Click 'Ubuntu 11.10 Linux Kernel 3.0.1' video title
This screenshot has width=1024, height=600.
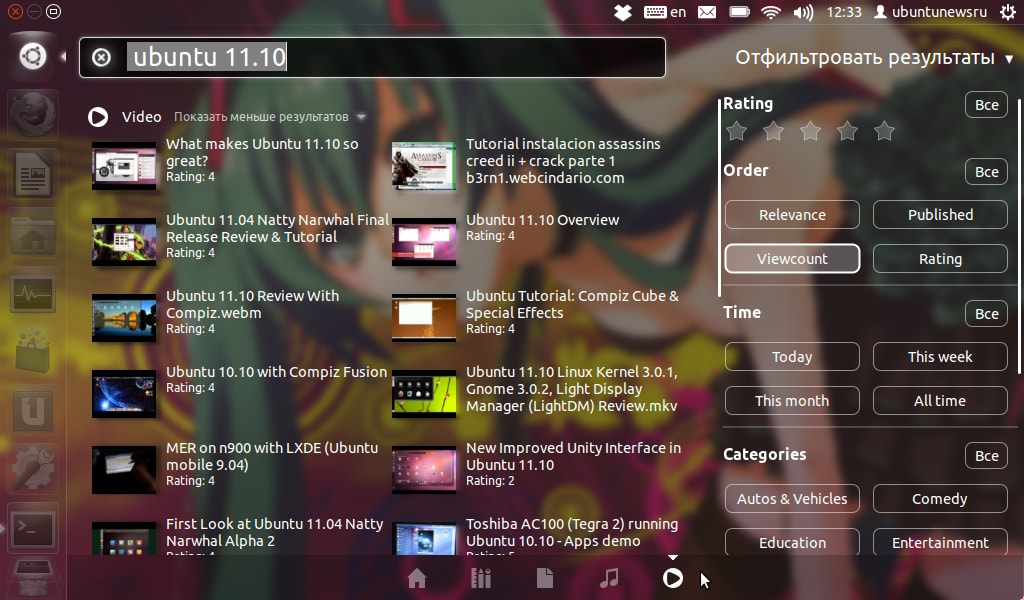pos(571,388)
